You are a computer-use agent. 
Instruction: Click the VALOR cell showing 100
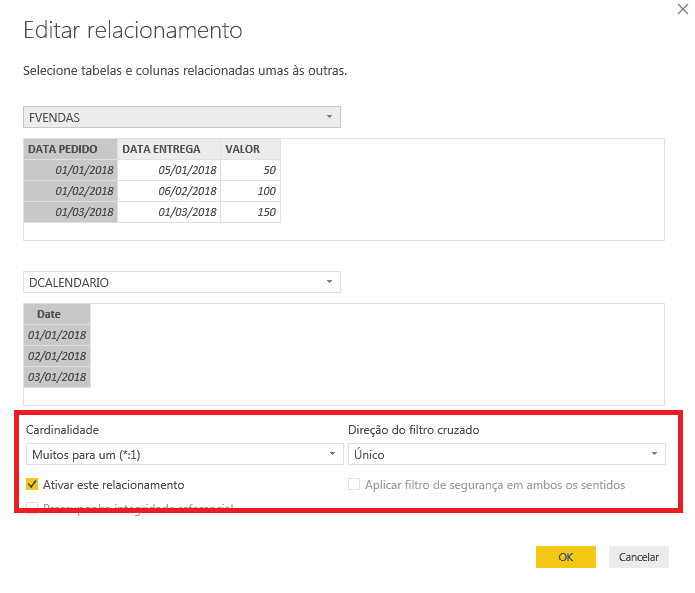[x=250, y=191]
